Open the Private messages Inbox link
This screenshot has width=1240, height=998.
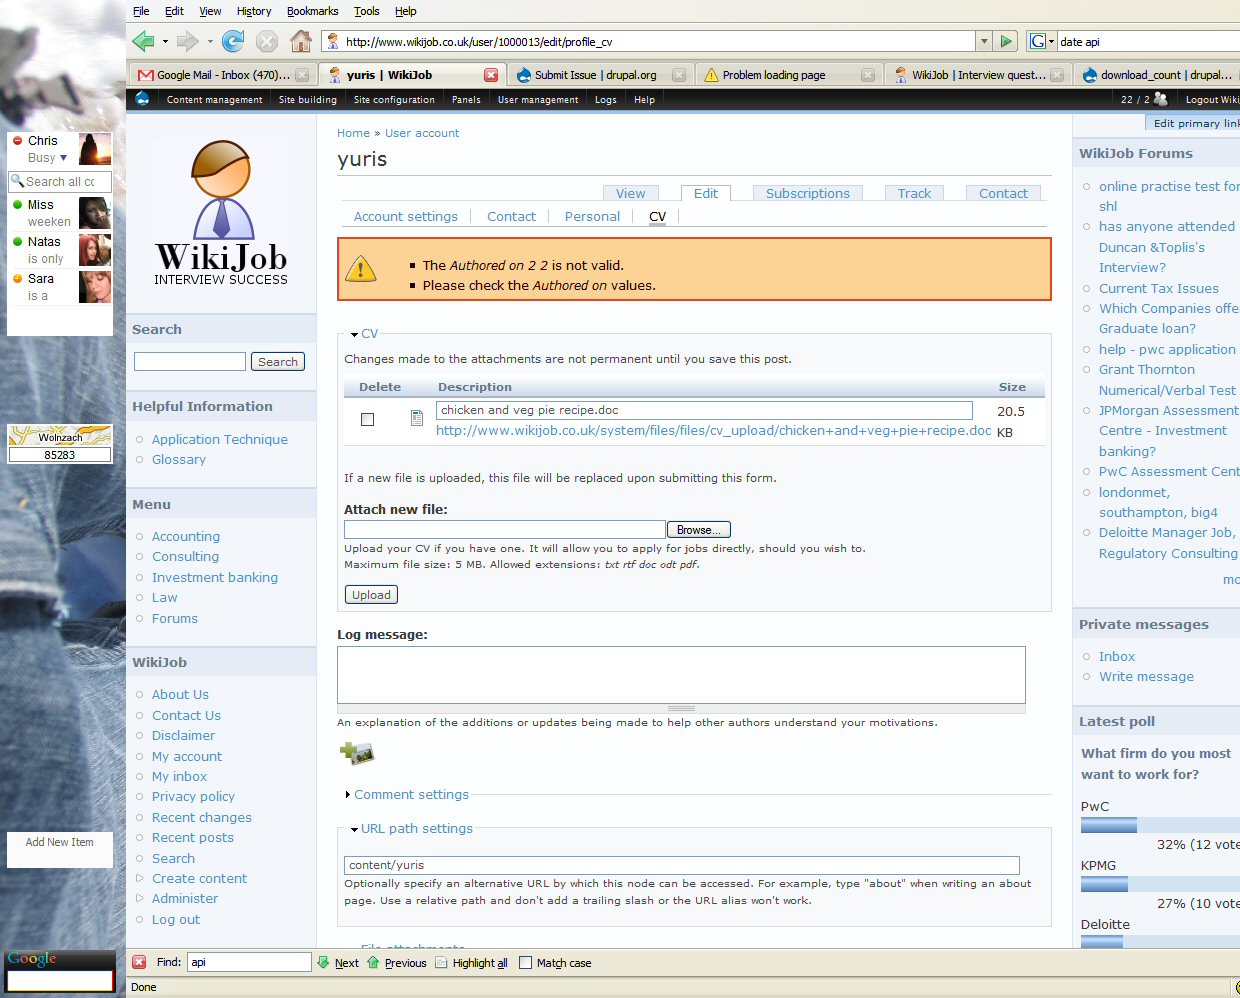click(x=1117, y=656)
